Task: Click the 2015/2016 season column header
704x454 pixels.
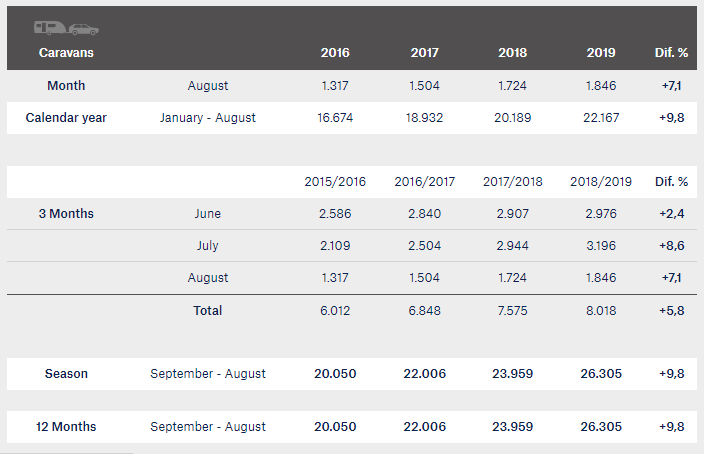Action: point(335,181)
